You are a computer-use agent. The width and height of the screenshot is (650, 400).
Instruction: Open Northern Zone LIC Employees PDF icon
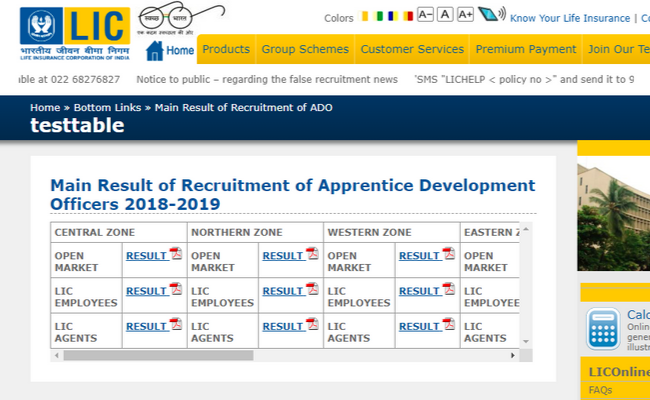pyautogui.click(x=312, y=290)
